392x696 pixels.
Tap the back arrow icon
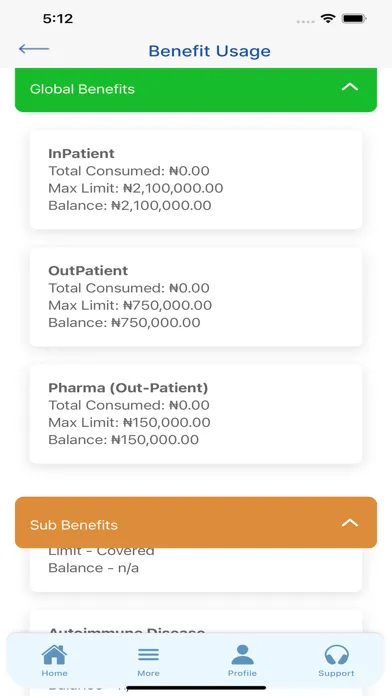point(34,49)
